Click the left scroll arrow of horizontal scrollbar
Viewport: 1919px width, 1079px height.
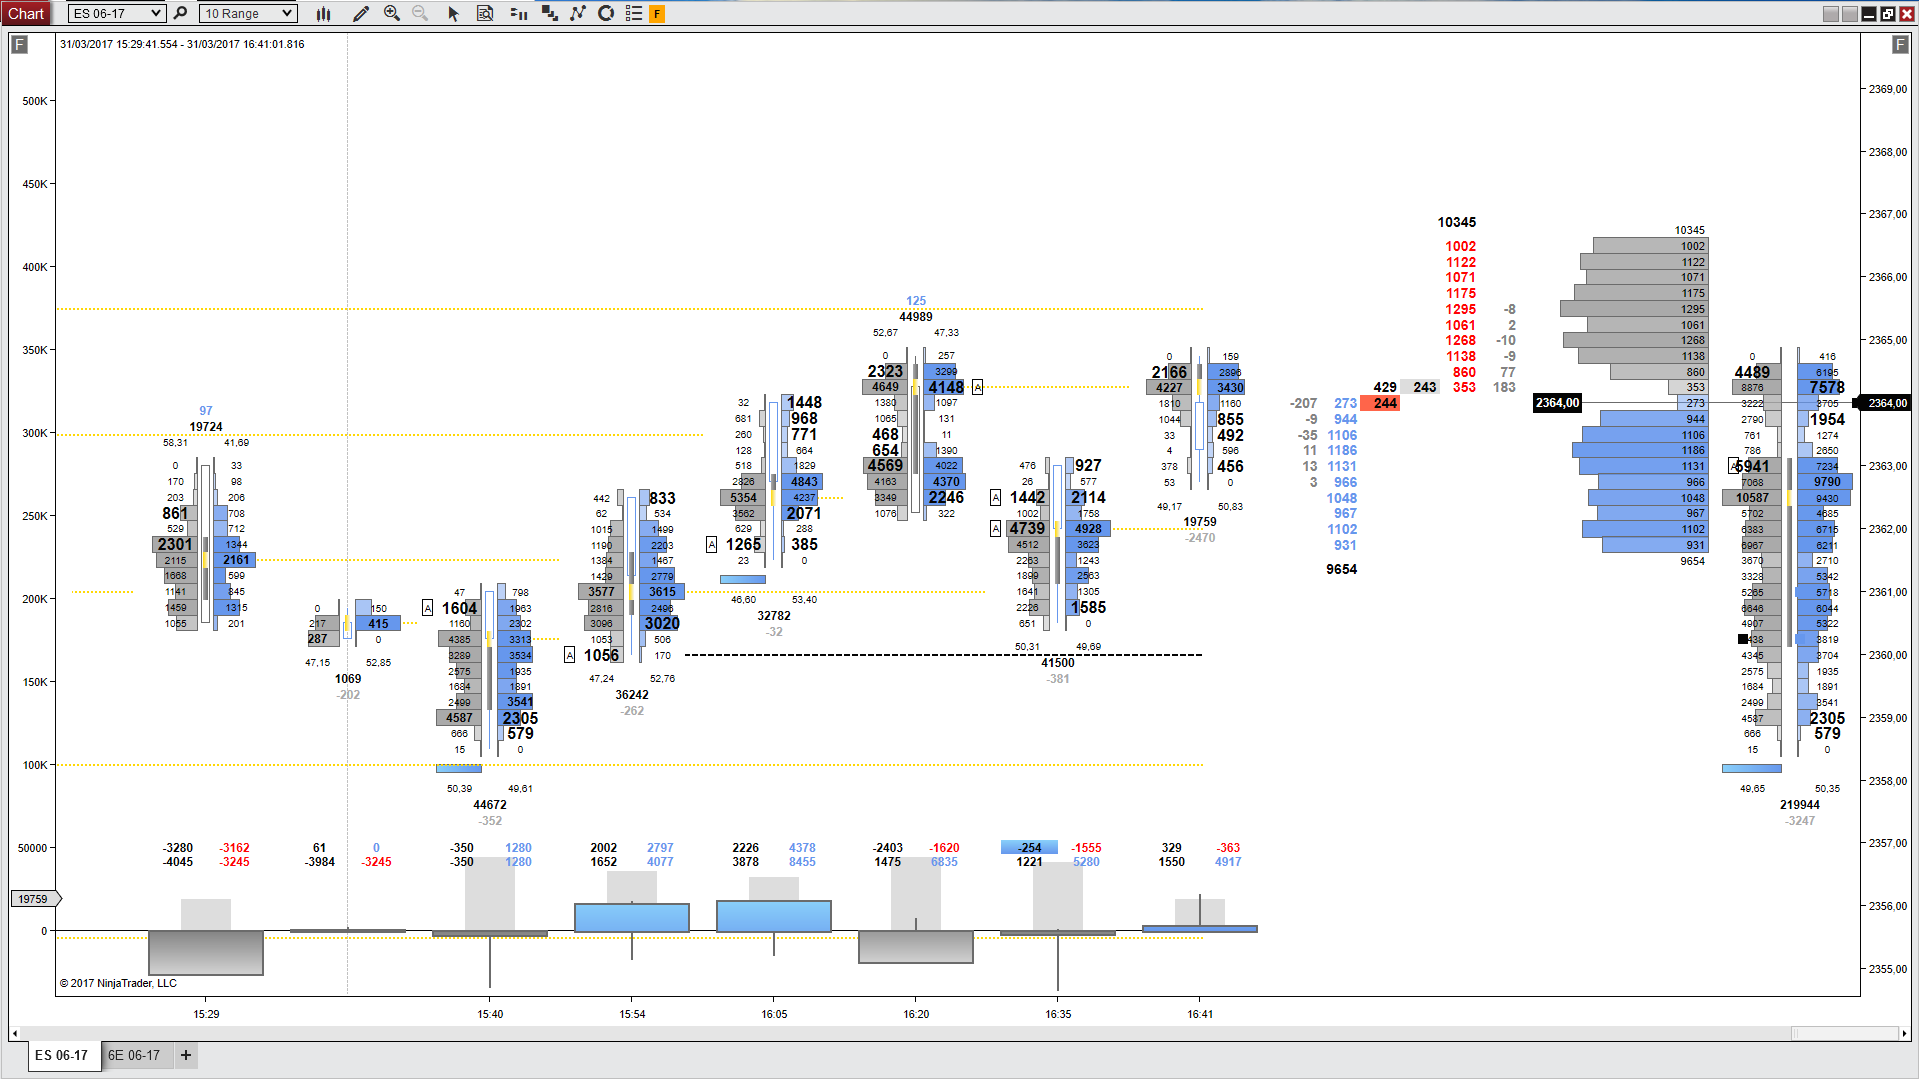click(15, 1033)
